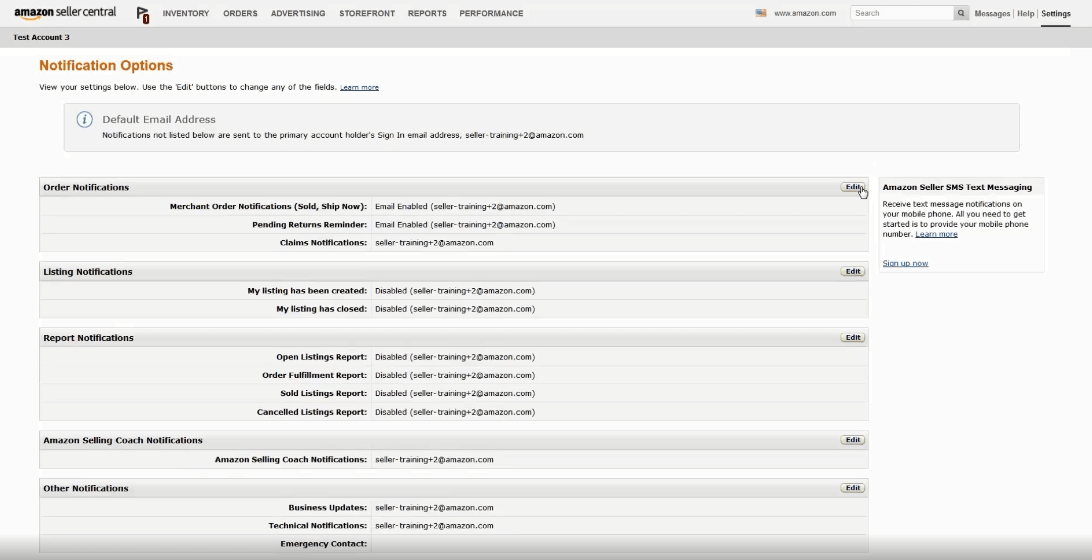
Task: Open the Reports menu
Action: point(427,14)
